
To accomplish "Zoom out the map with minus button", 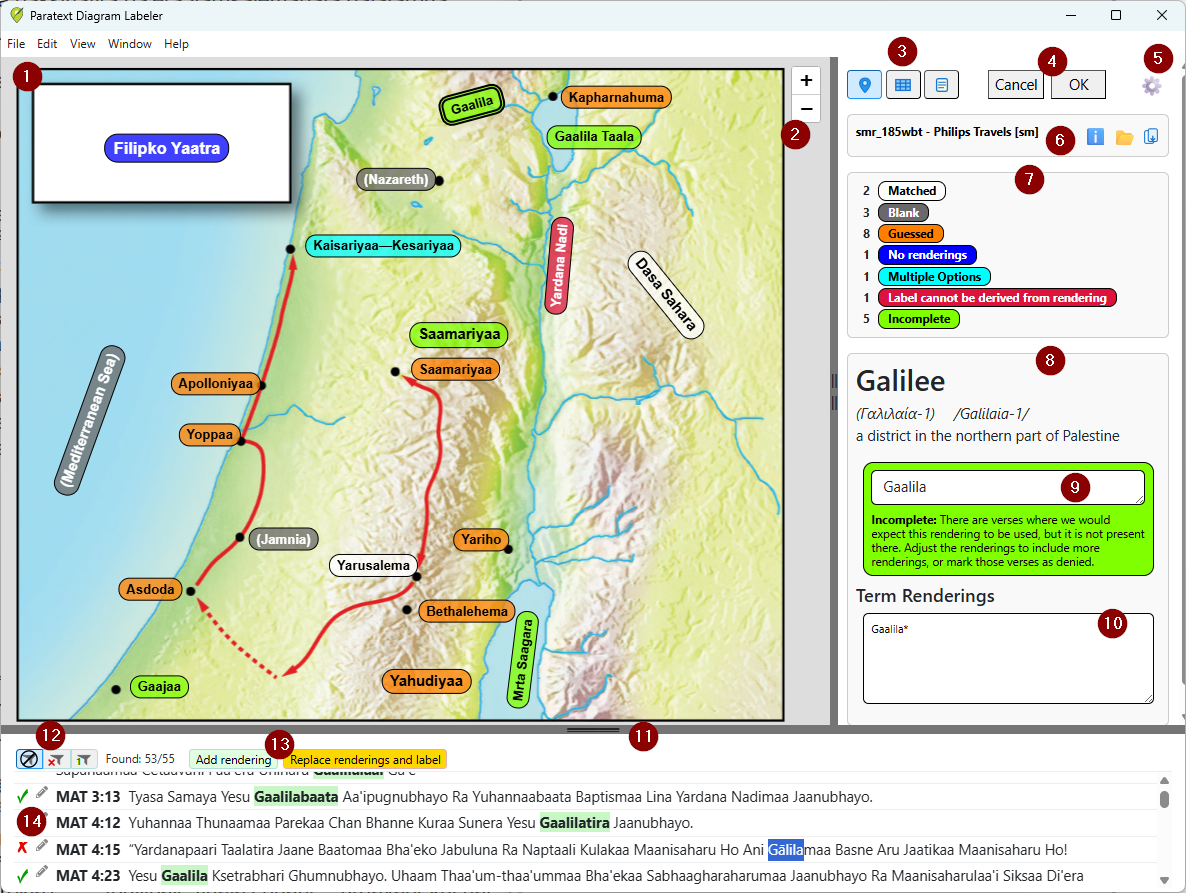I will [805, 109].
